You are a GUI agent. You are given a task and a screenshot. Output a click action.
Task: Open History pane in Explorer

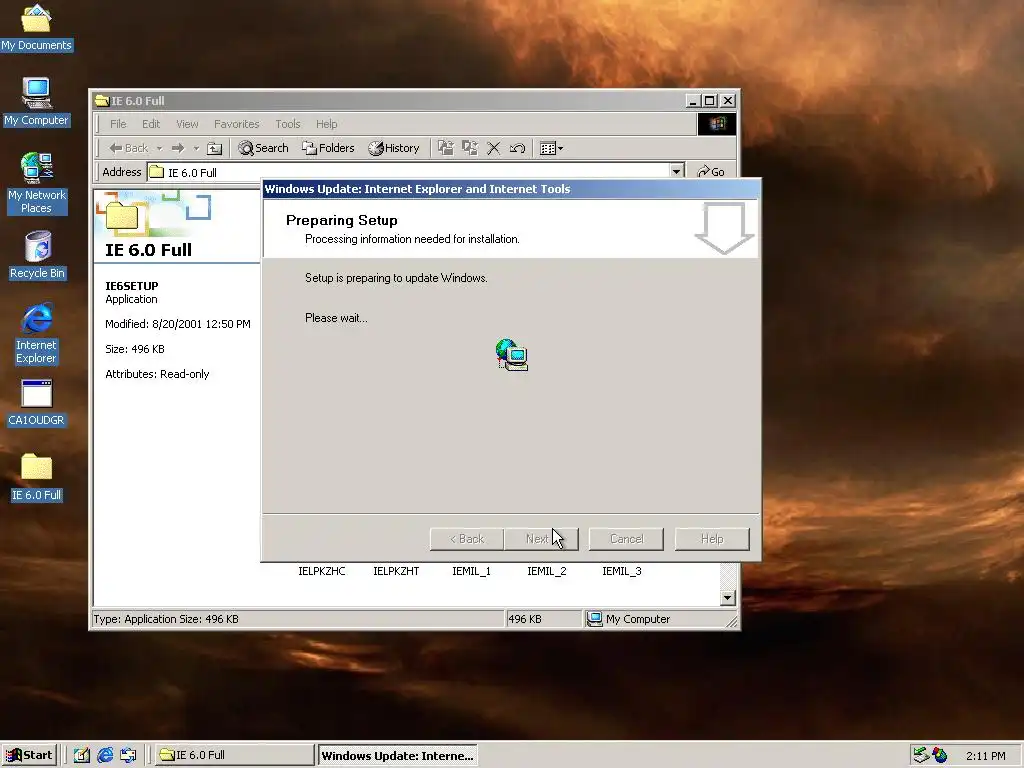pos(394,148)
